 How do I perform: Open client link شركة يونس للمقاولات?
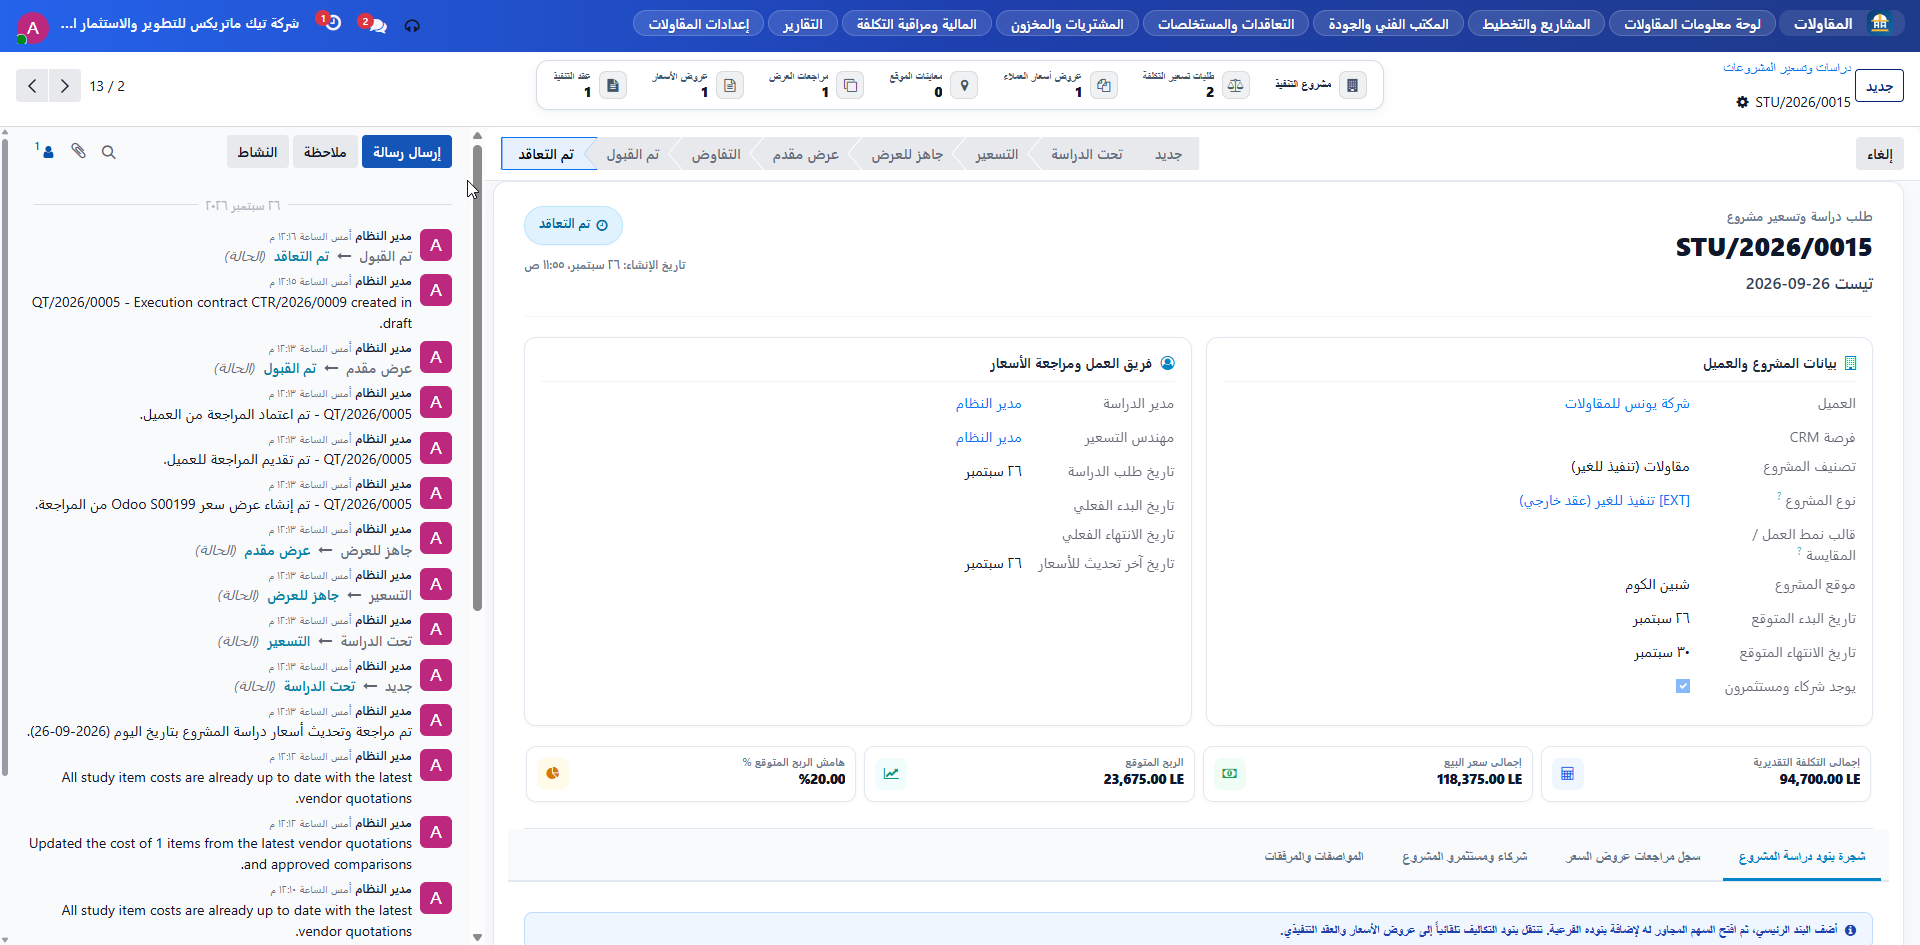pos(1627,403)
